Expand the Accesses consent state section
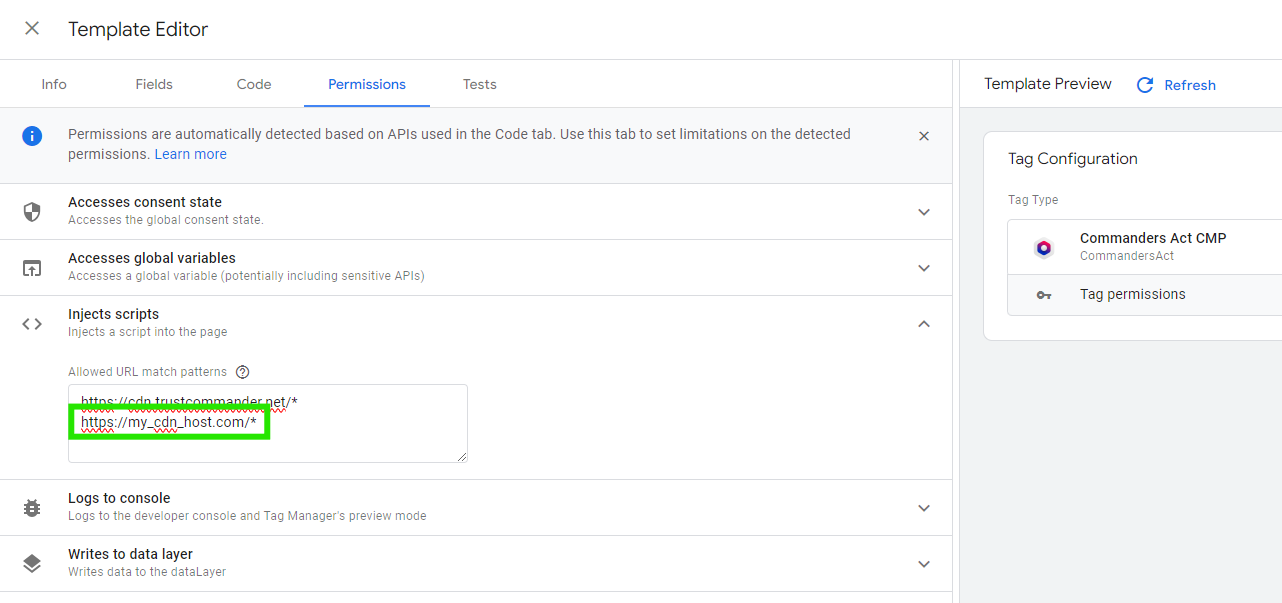1282x603 pixels. [924, 212]
